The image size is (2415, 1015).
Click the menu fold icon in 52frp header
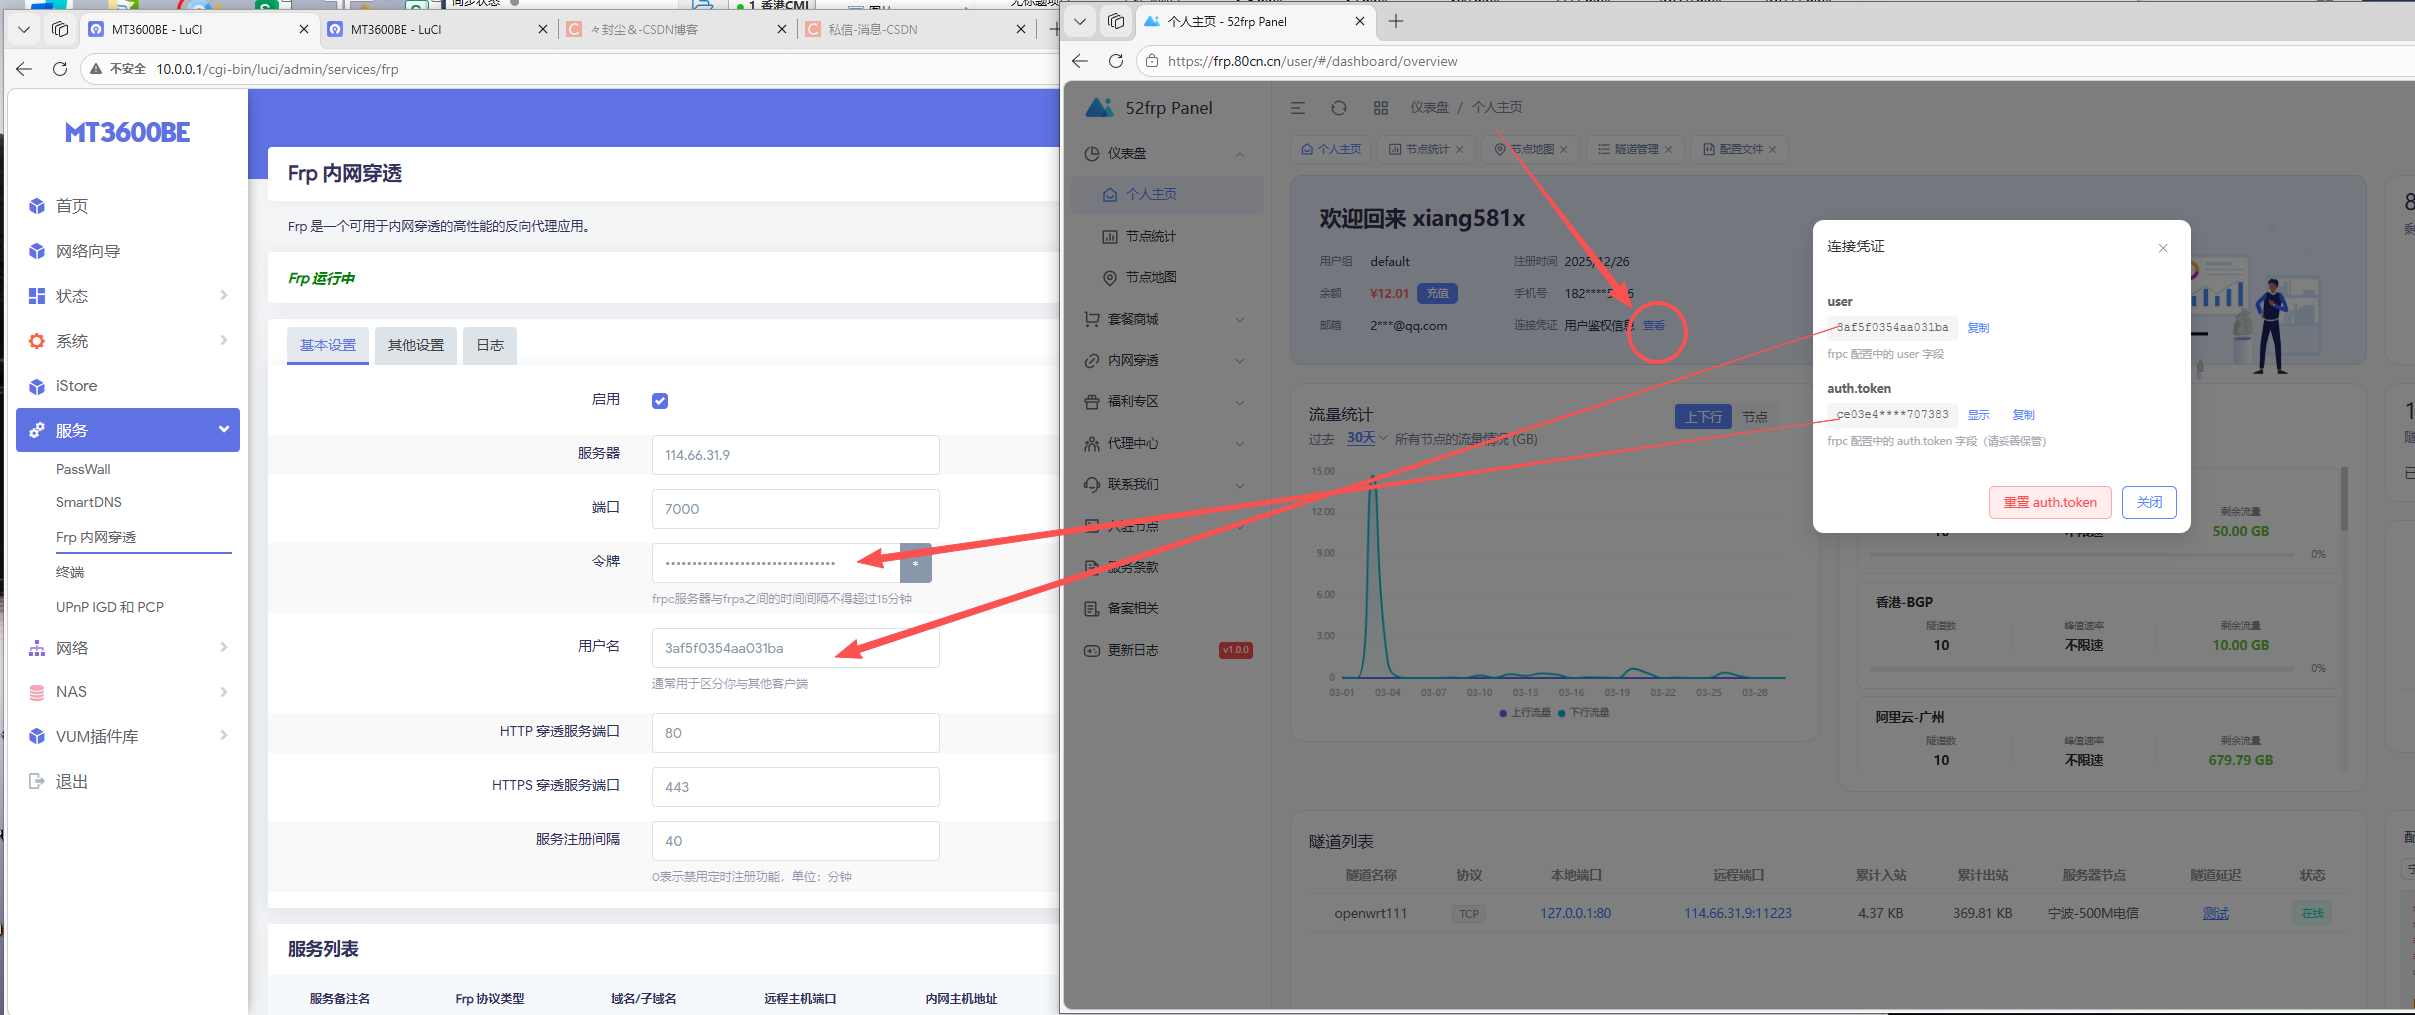(1298, 108)
